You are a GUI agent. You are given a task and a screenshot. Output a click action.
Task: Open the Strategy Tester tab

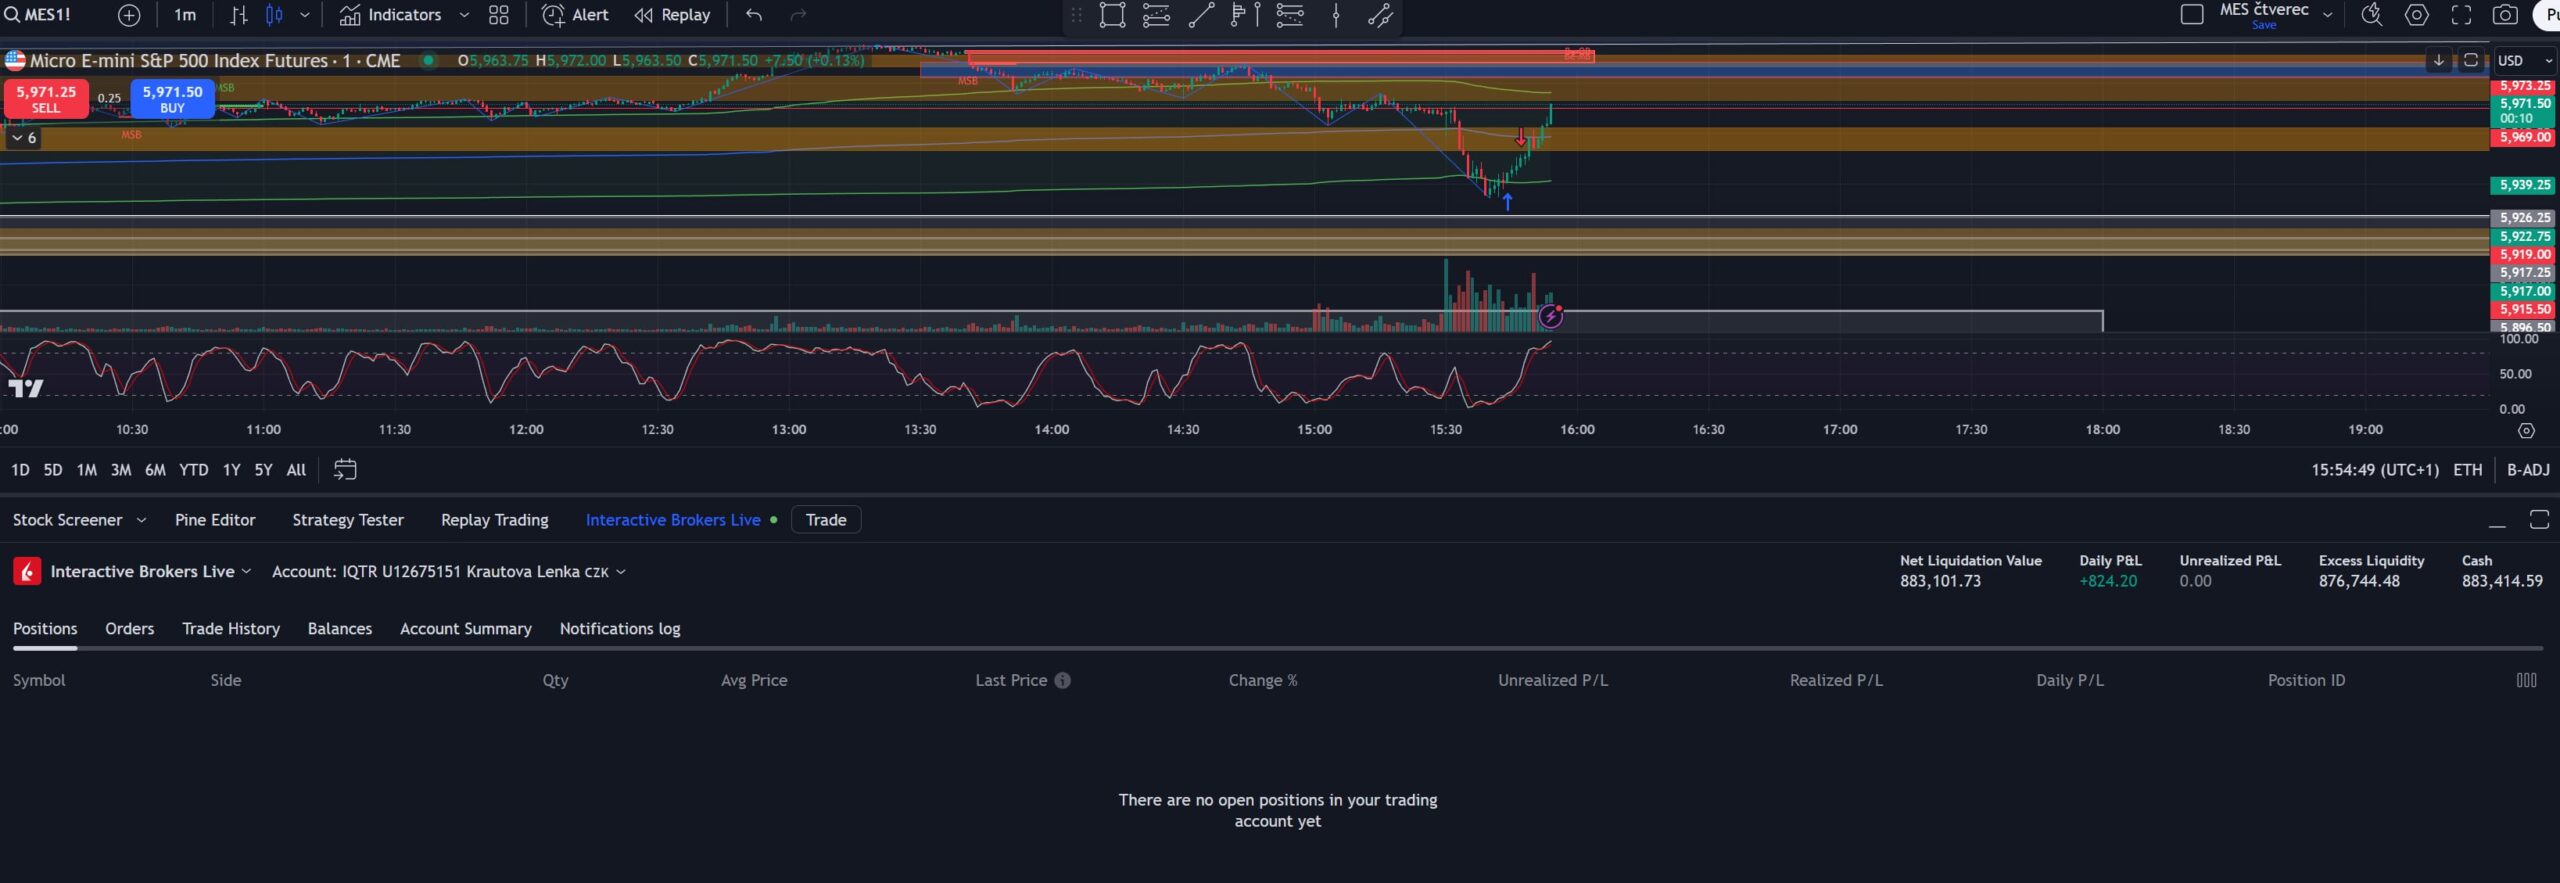(x=348, y=520)
